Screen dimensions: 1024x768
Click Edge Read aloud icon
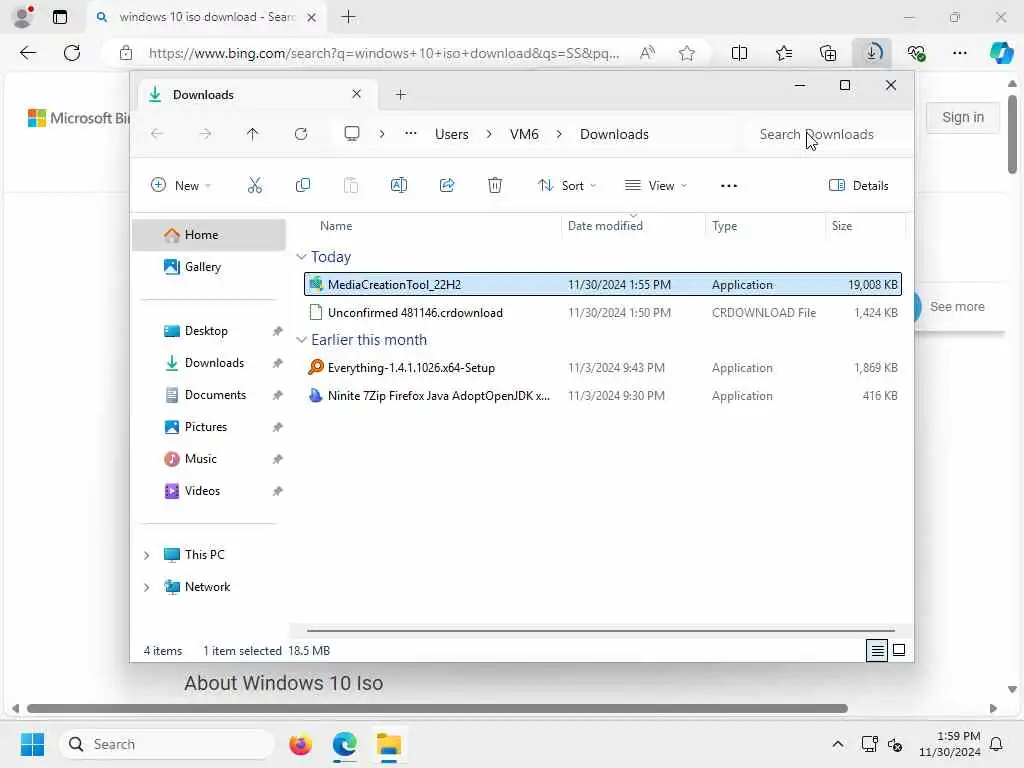[x=647, y=53]
